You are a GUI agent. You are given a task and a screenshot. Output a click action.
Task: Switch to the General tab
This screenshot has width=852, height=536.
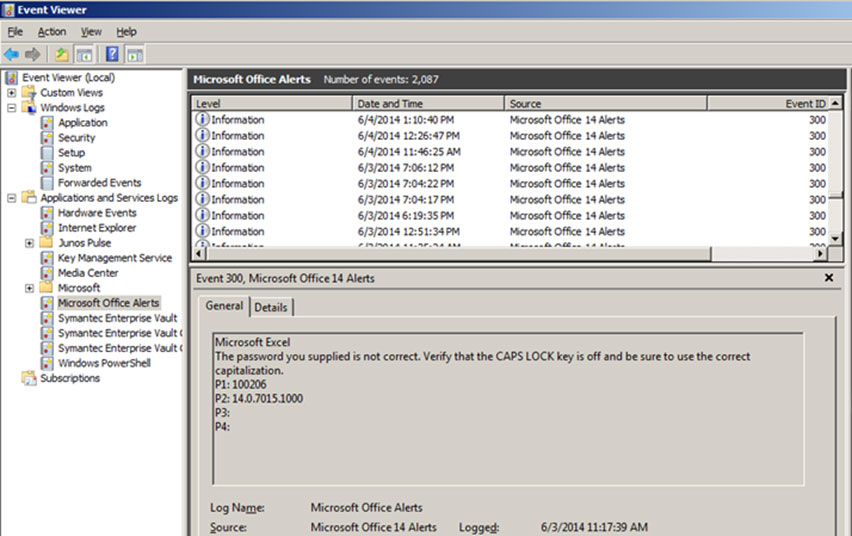[224, 306]
